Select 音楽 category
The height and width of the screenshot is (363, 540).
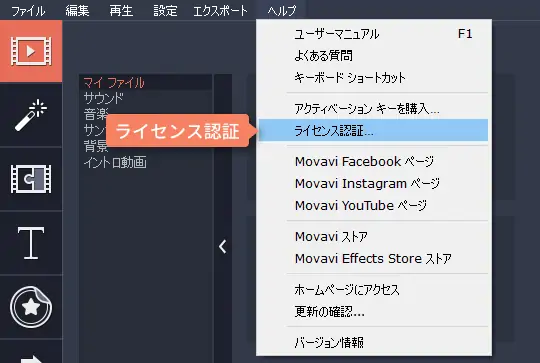pos(96,114)
